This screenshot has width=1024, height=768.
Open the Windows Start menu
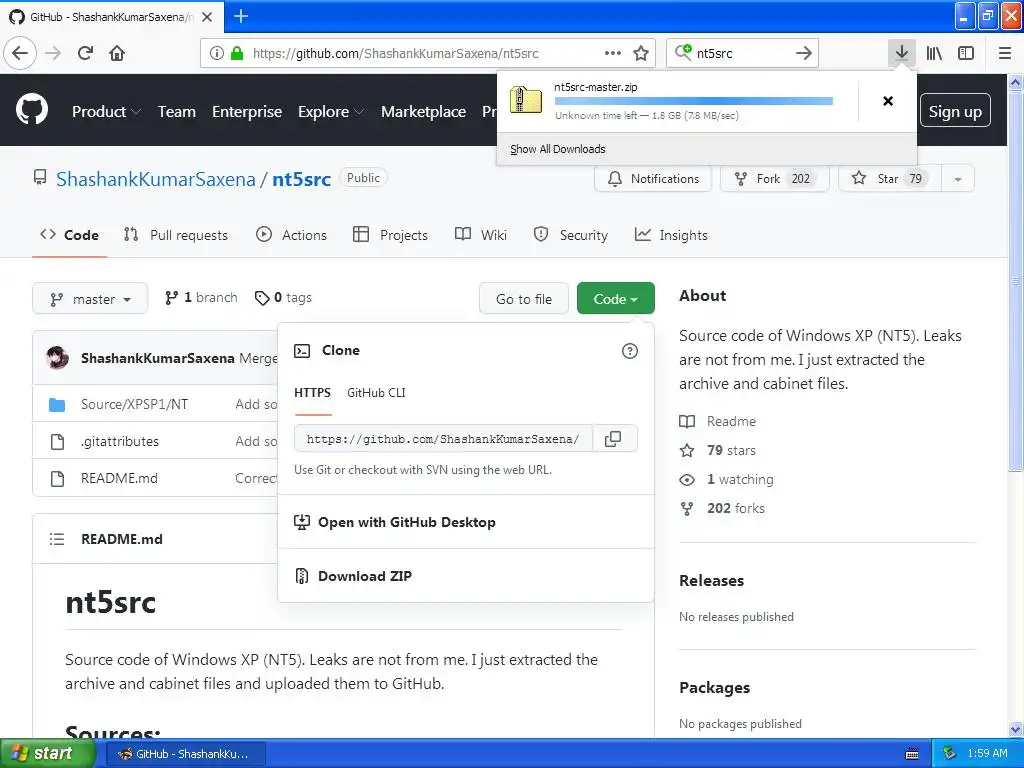[47, 754]
